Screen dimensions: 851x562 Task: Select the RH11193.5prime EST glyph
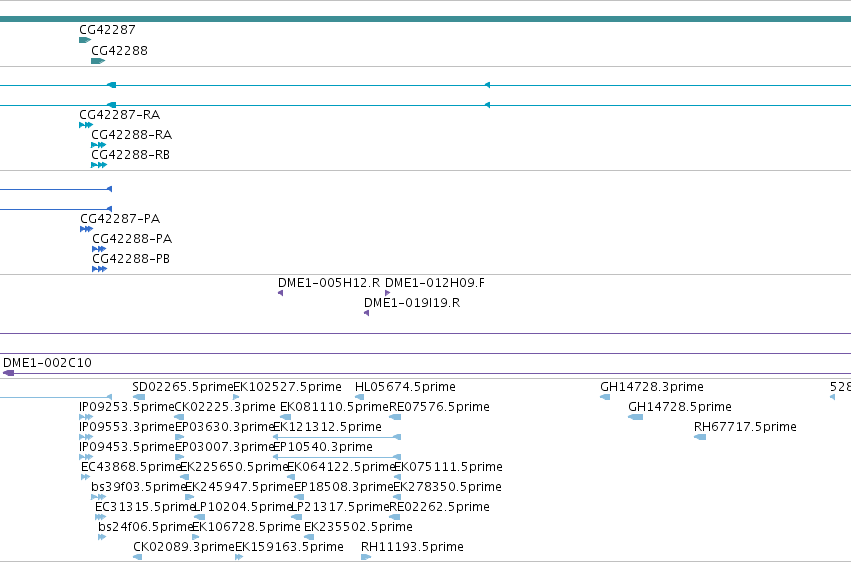(x=366, y=557)
